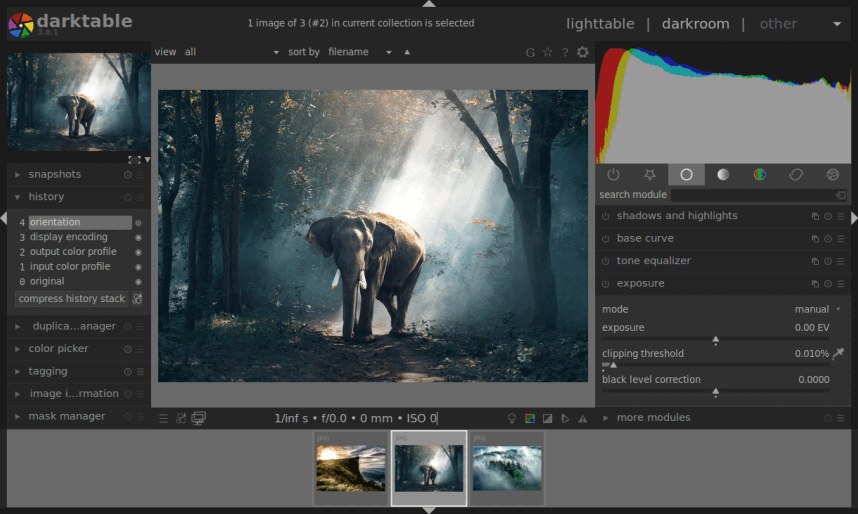This screenshot has width=858, height=514.
Task: Expand the color picker panel
Action: tap(18, 349)
